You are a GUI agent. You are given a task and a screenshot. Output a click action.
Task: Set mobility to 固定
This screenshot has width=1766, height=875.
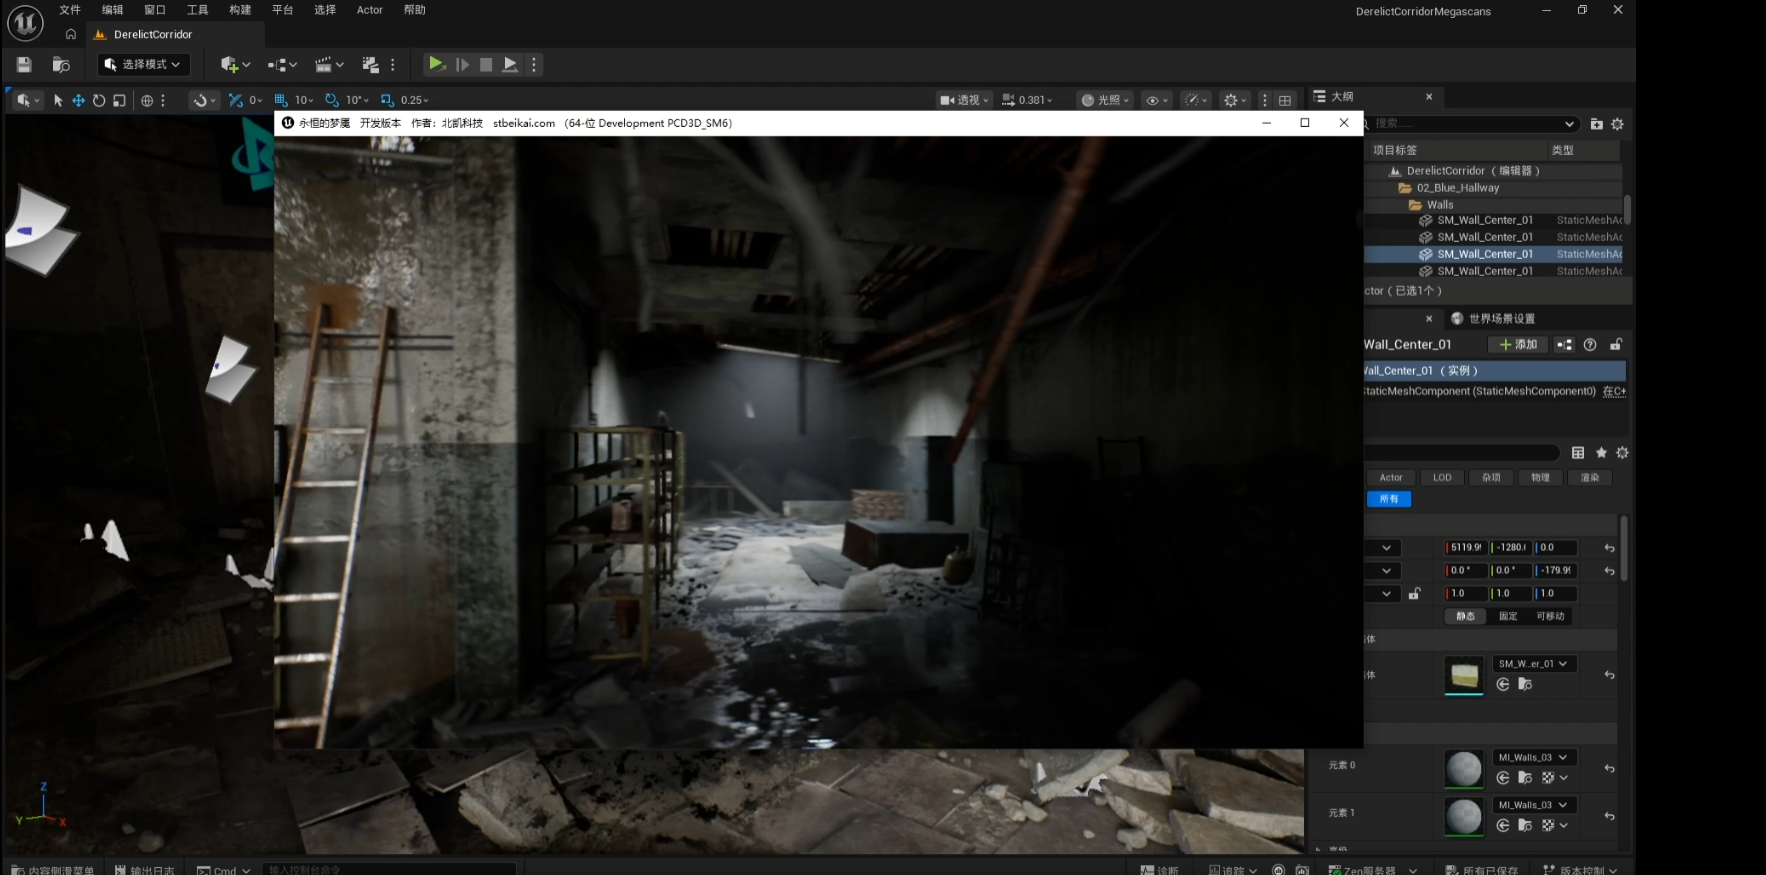click(x=1508, y=617)
